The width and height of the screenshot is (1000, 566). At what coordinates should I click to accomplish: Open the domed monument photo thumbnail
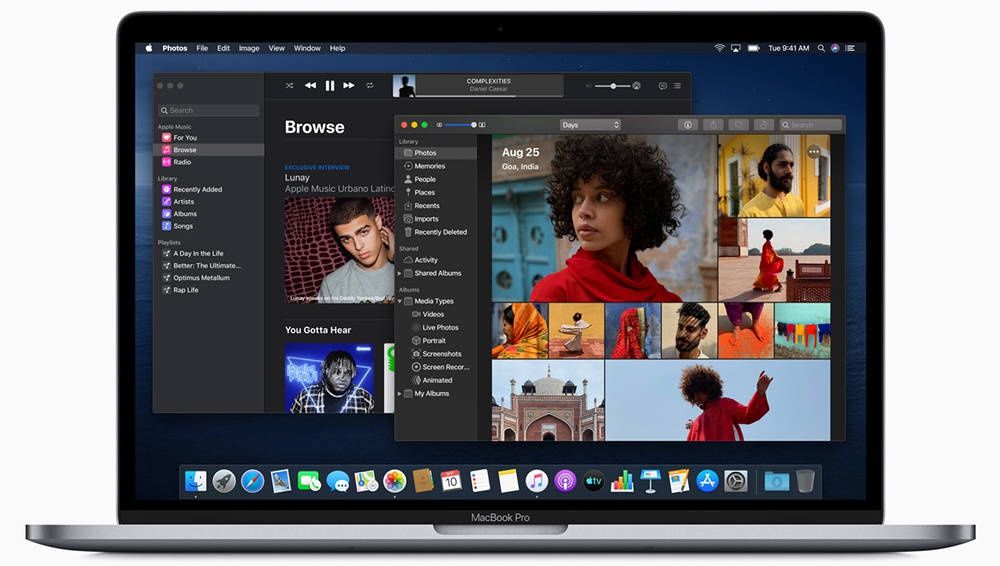[548, 401]
